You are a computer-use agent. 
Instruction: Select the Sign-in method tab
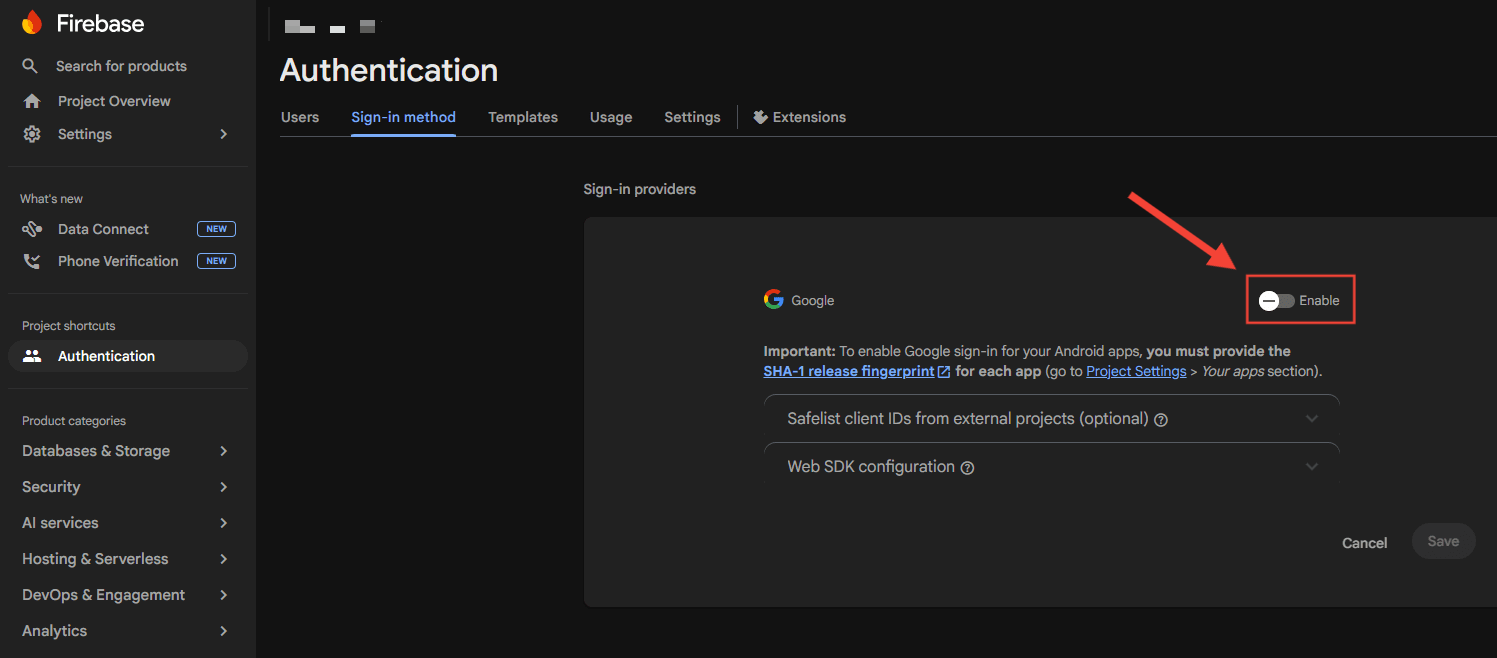tap(403, 117)
